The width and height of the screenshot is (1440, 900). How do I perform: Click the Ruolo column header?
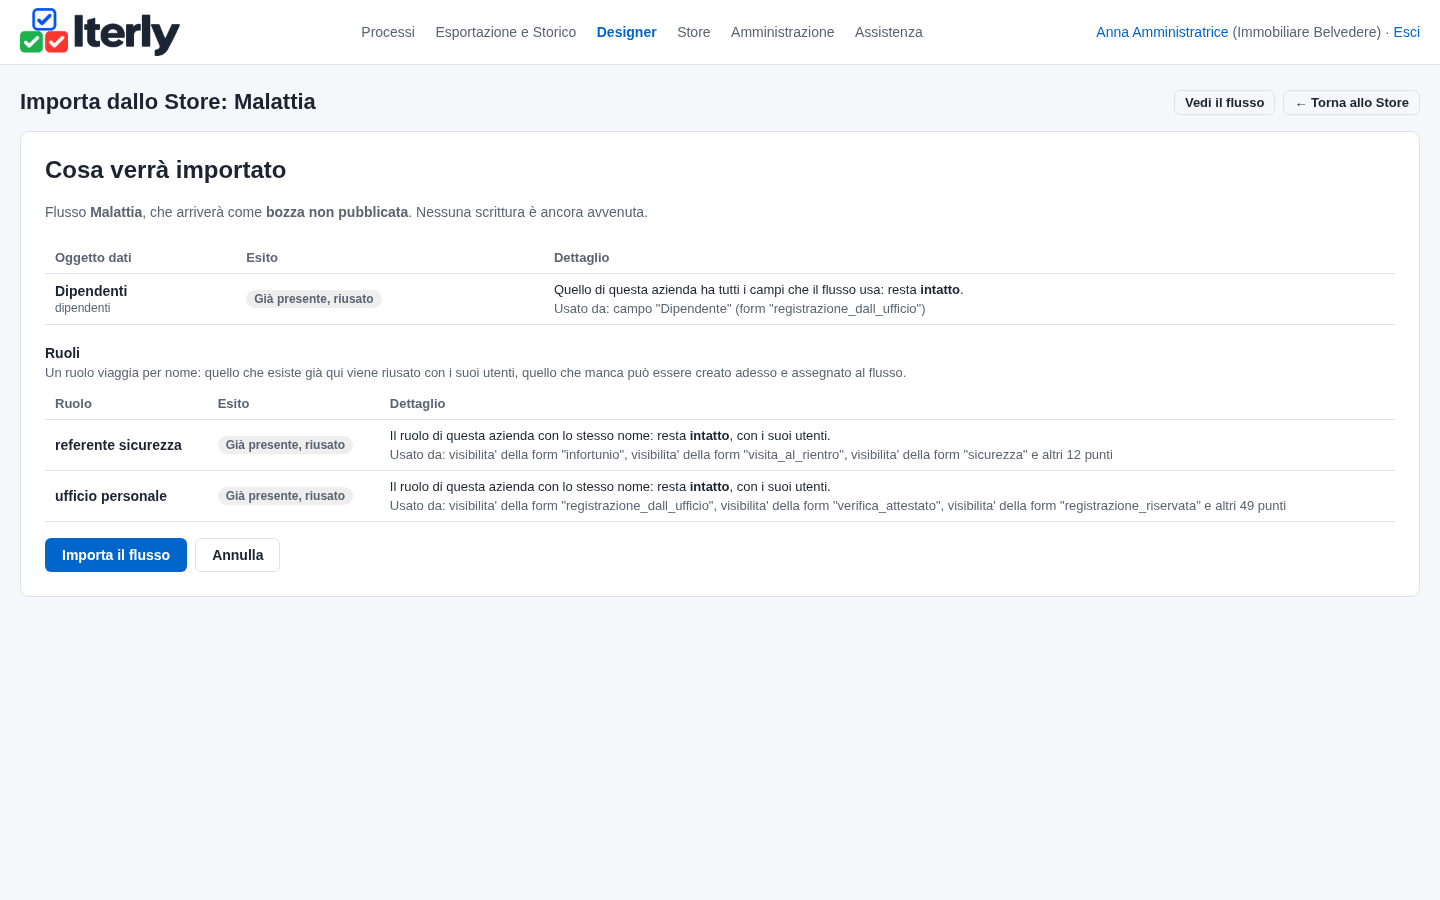point(73,404)
